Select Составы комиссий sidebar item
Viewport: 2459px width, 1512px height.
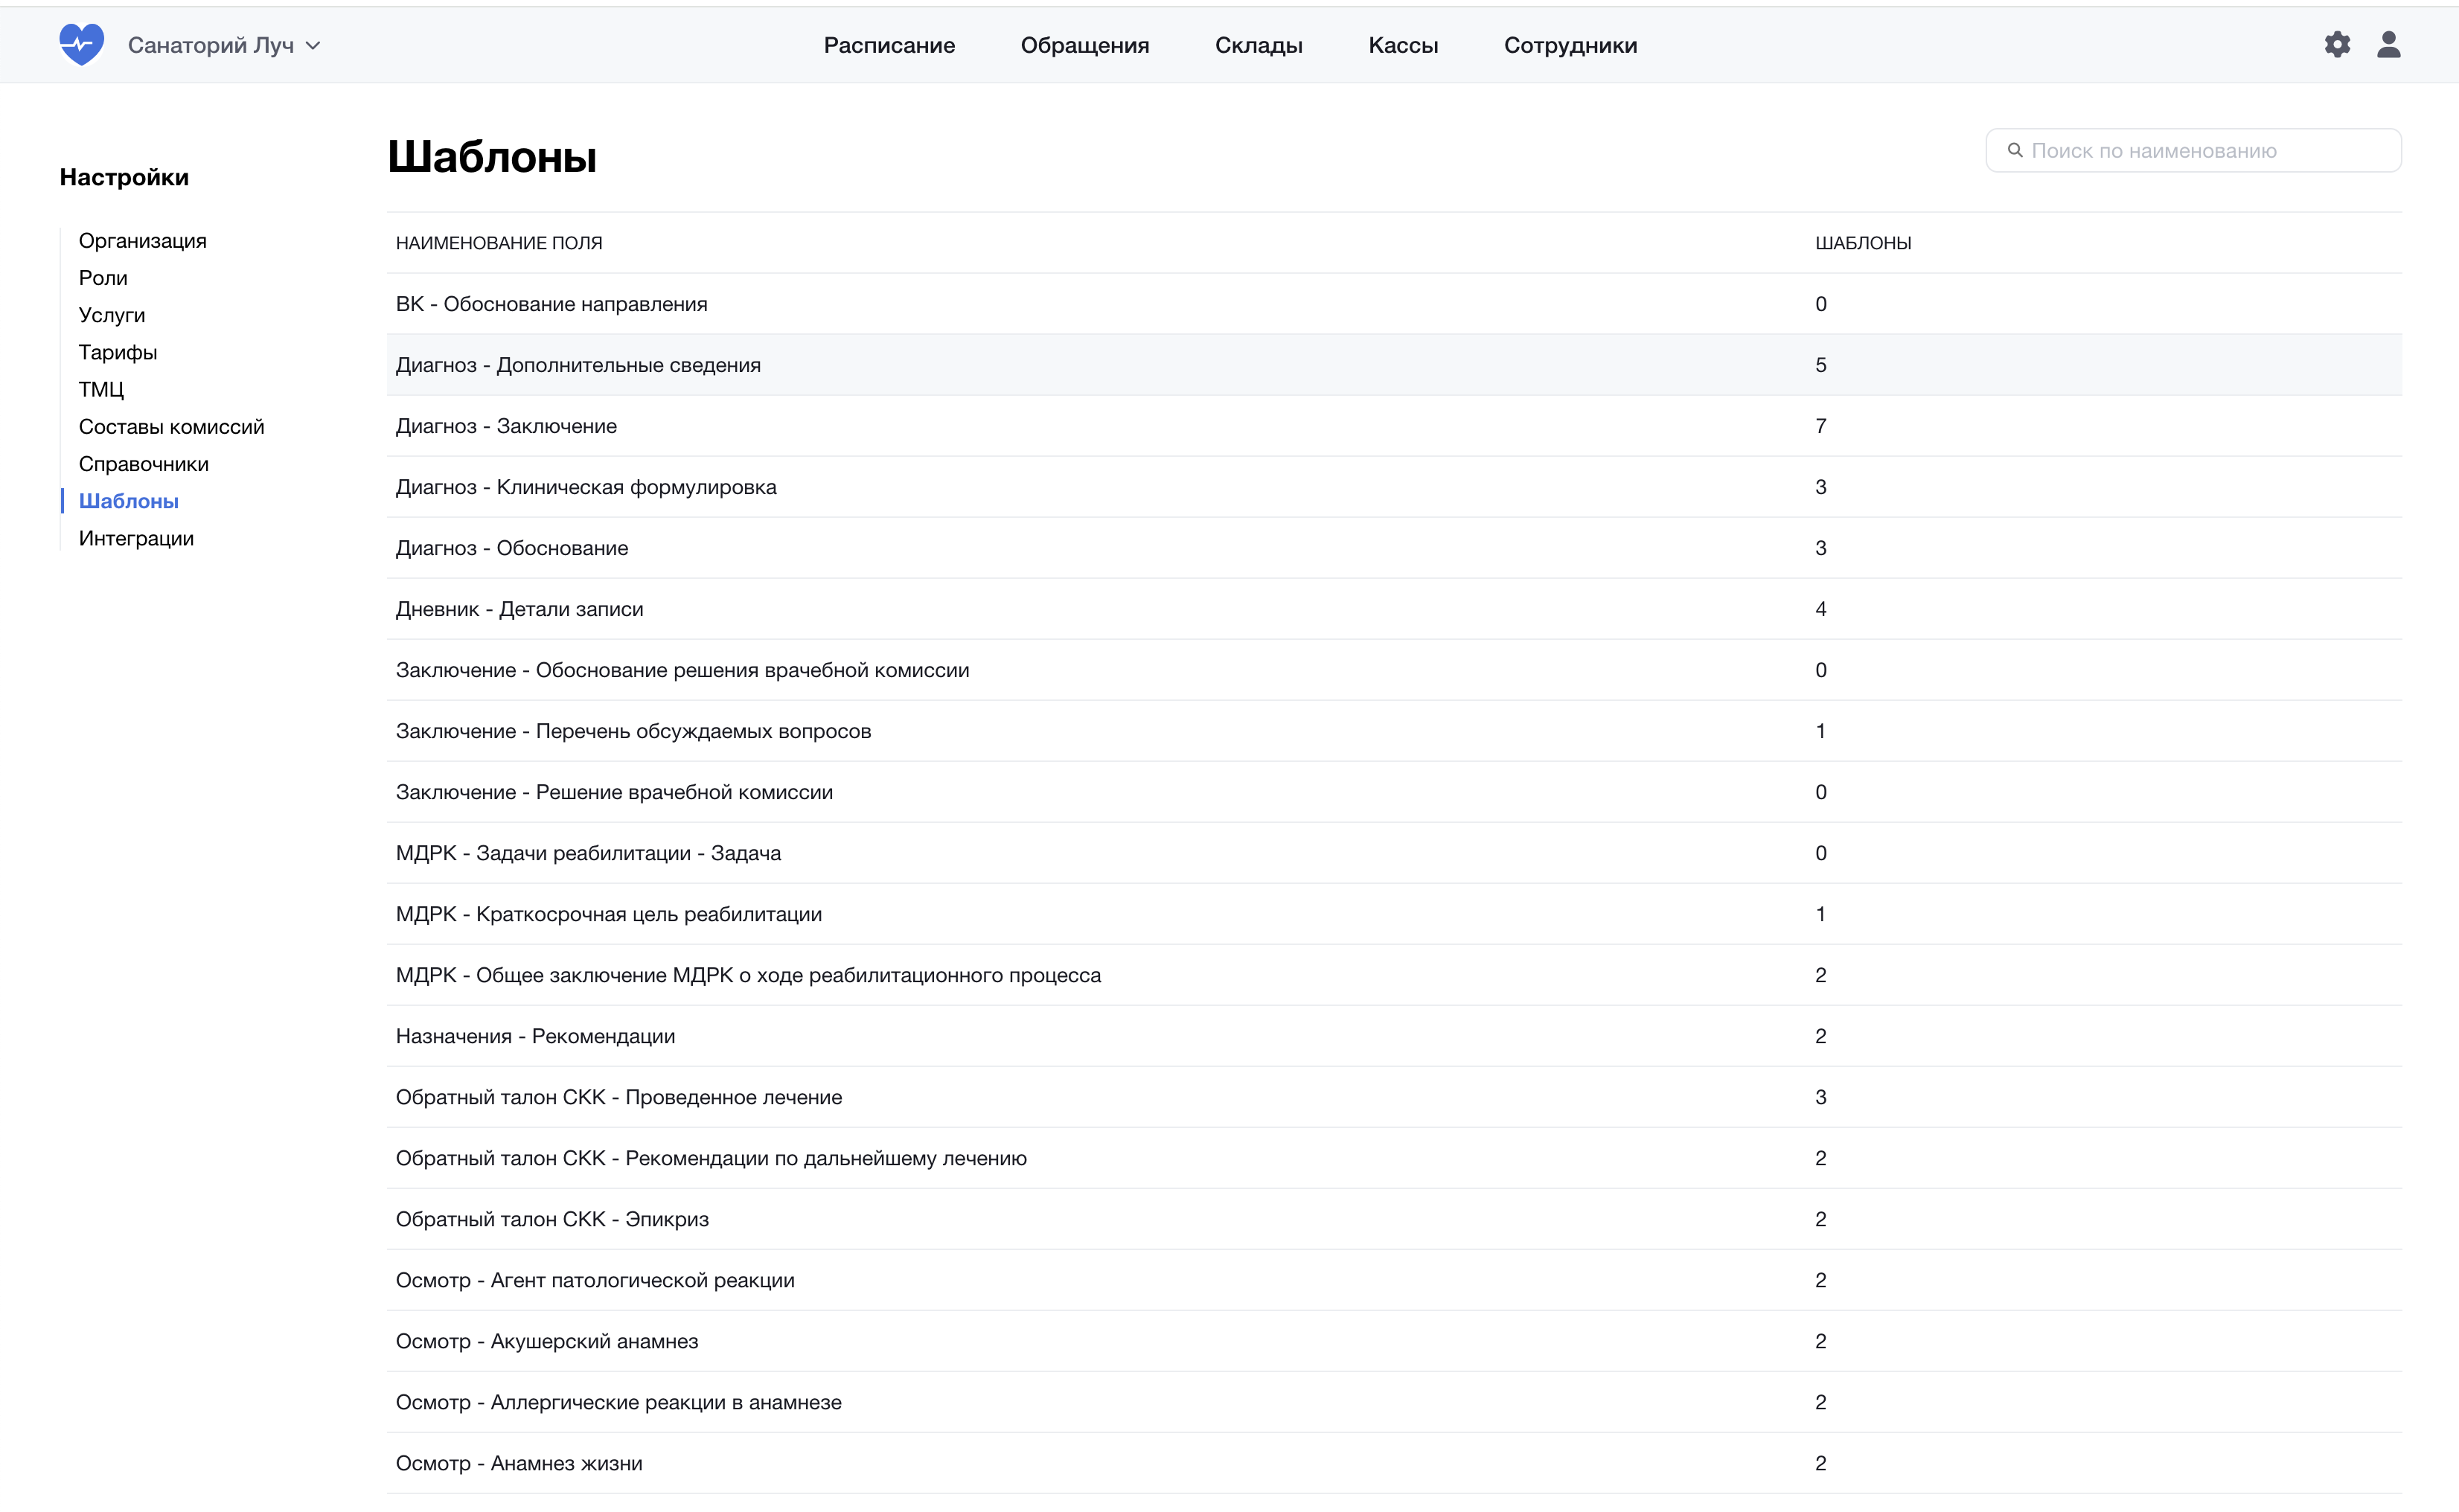click(x=171, y=427)
